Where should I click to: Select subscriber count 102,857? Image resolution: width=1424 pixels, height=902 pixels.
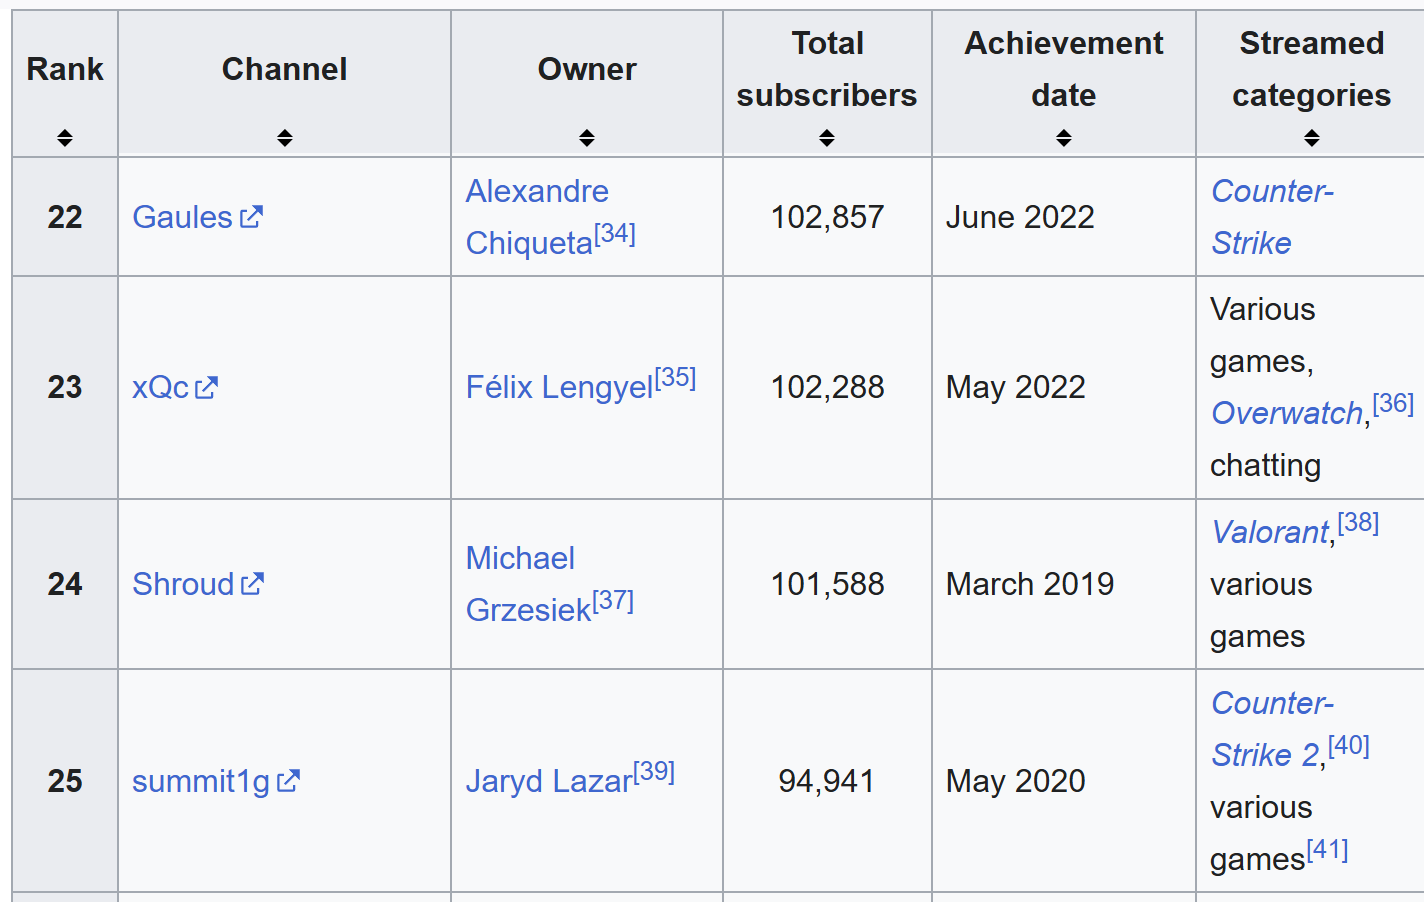(827, 217)
